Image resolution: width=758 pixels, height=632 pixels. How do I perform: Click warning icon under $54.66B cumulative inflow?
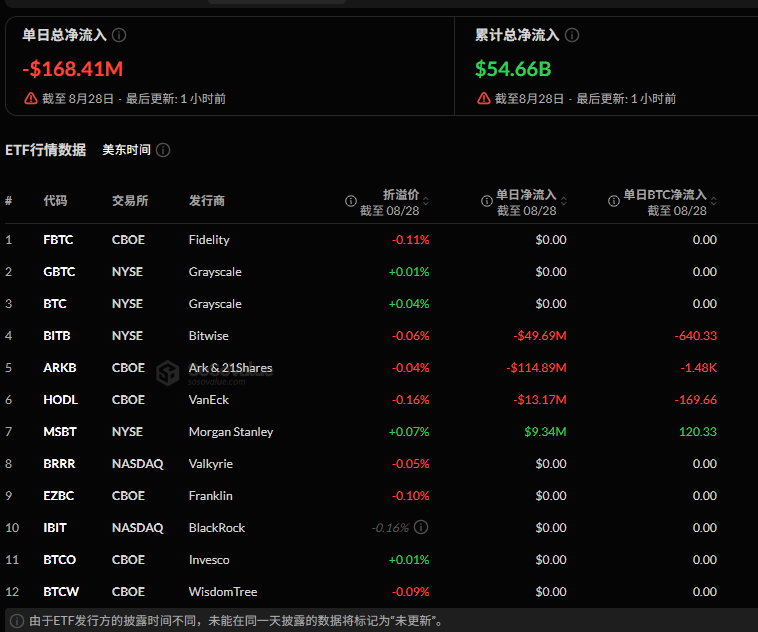pyautogui.click(x=484, y=99)
